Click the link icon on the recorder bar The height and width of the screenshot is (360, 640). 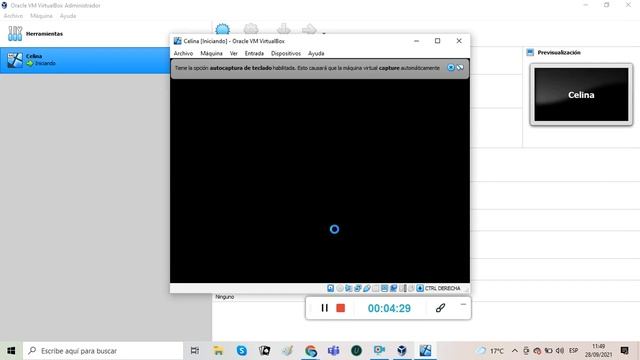click(x=440, y=308)
